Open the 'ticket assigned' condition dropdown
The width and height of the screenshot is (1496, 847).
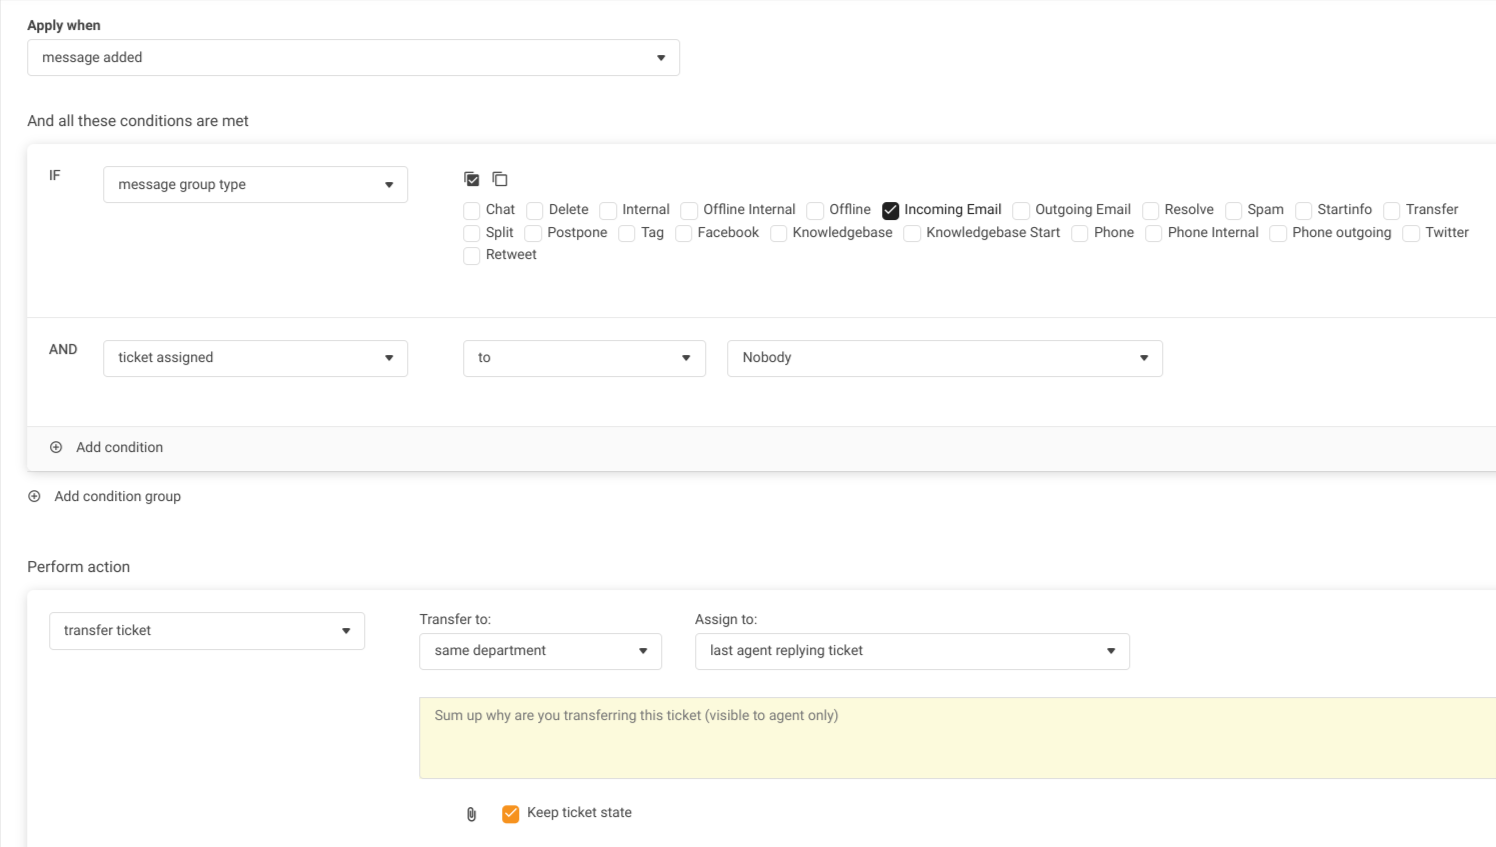click(255, 358)
